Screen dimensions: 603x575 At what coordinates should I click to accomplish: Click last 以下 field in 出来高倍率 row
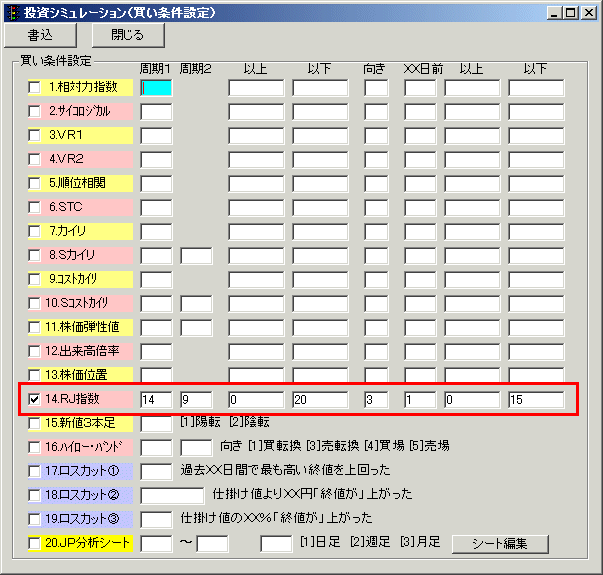(536, 352)
